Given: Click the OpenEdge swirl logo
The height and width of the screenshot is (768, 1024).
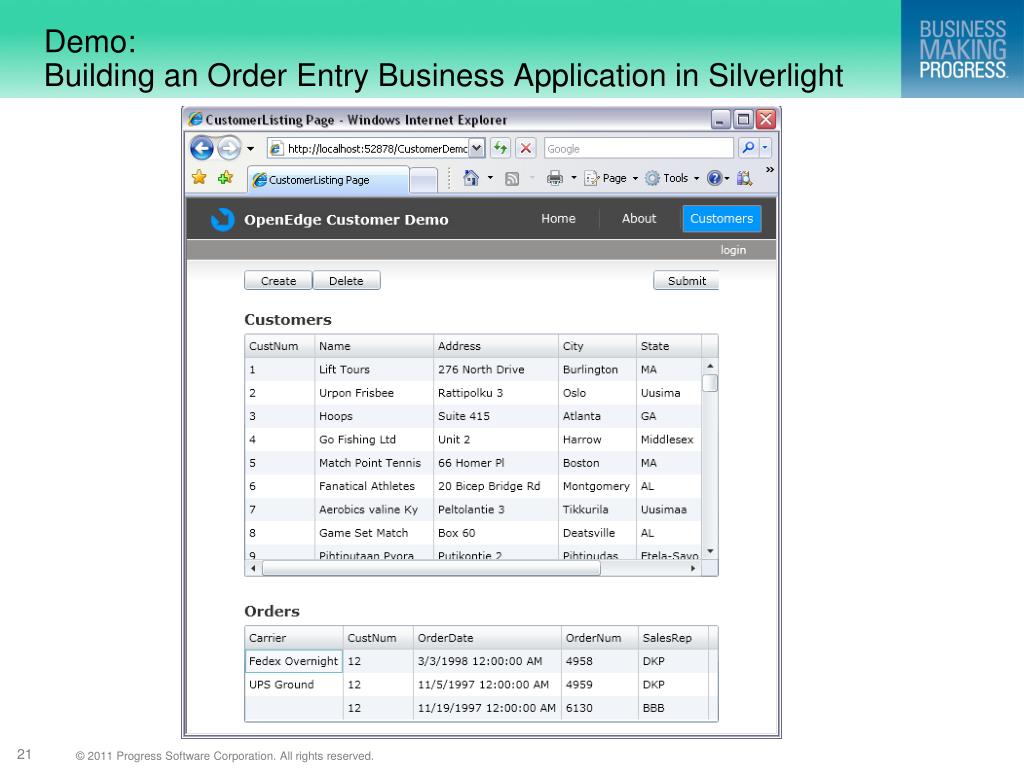Looking at the screenshot, I should [x=222, y=219].
